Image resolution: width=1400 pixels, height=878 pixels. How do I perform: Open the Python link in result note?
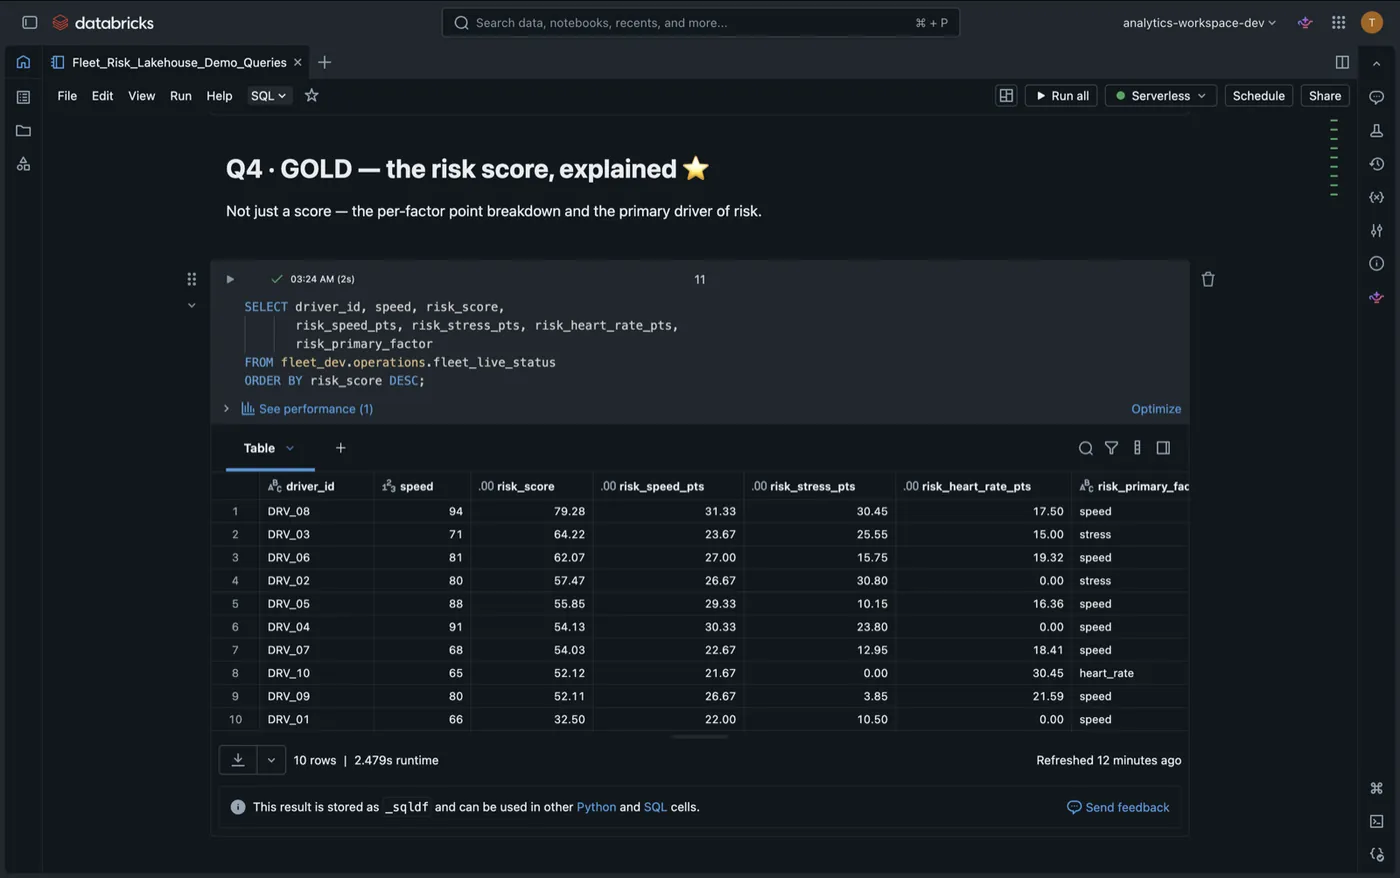point(596,807)
